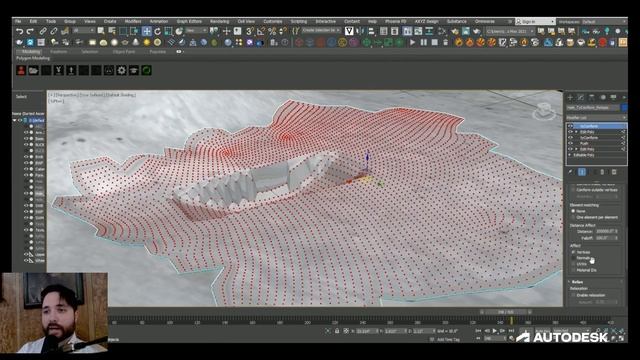640x360 pixels.
Task: Toggle the Normals affect checkbox
Action: [x=573, y=258]
